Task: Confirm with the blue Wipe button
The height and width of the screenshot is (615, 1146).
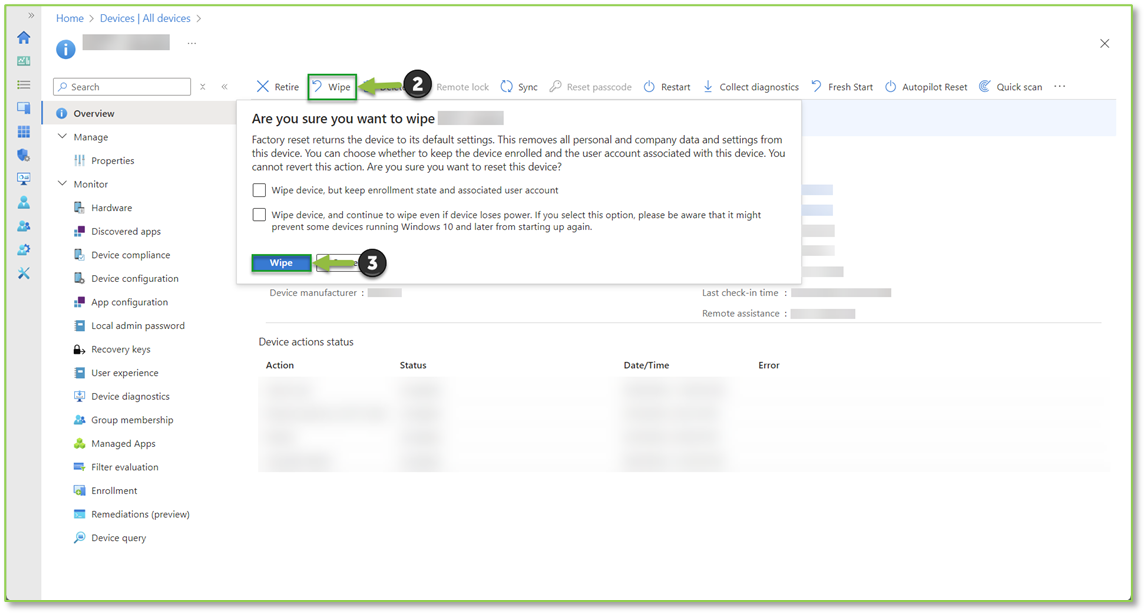Action: point(281,263)
